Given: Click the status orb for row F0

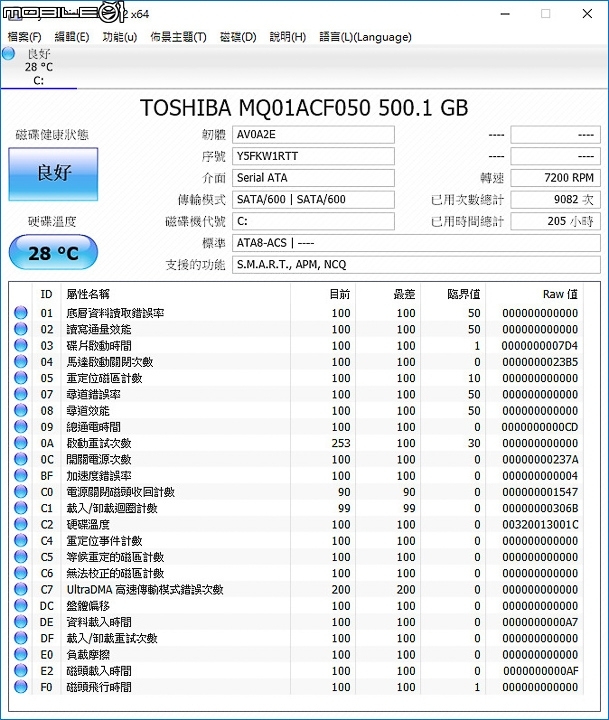Looking at the screenshot, I should point(21,687).
